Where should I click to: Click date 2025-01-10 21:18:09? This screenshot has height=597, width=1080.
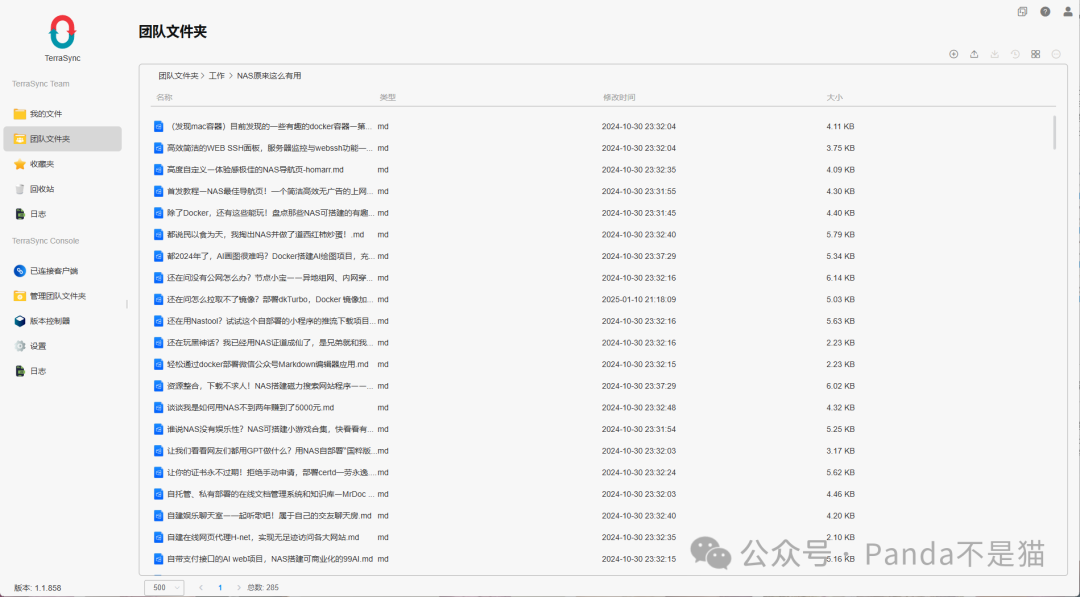[x=638, y=300]
